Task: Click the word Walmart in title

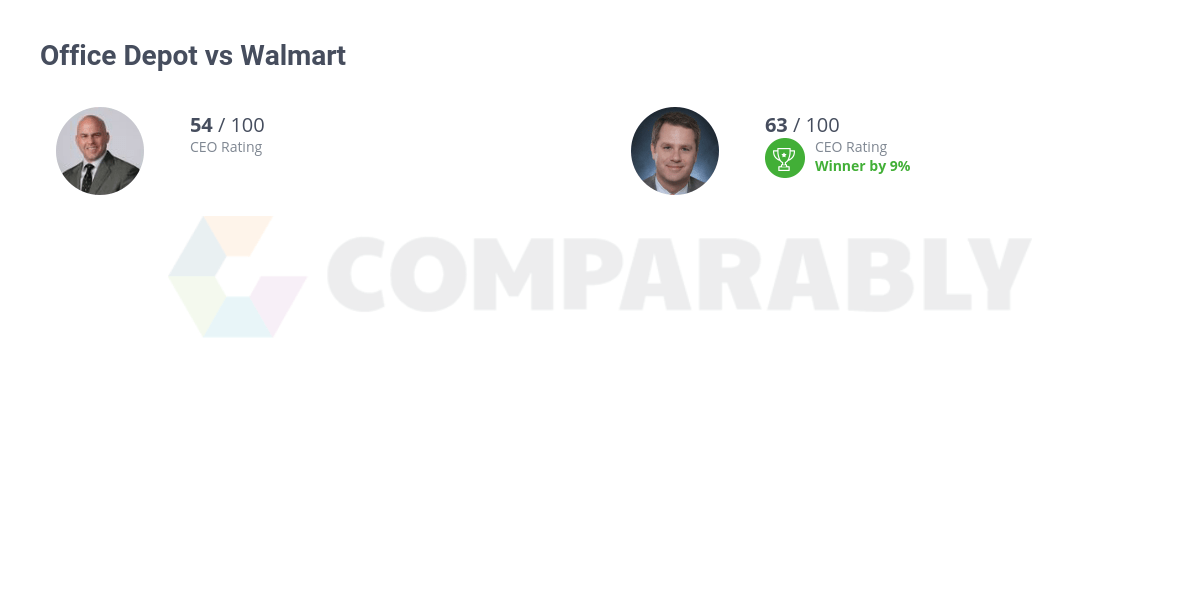Action: tap(293, 56)
